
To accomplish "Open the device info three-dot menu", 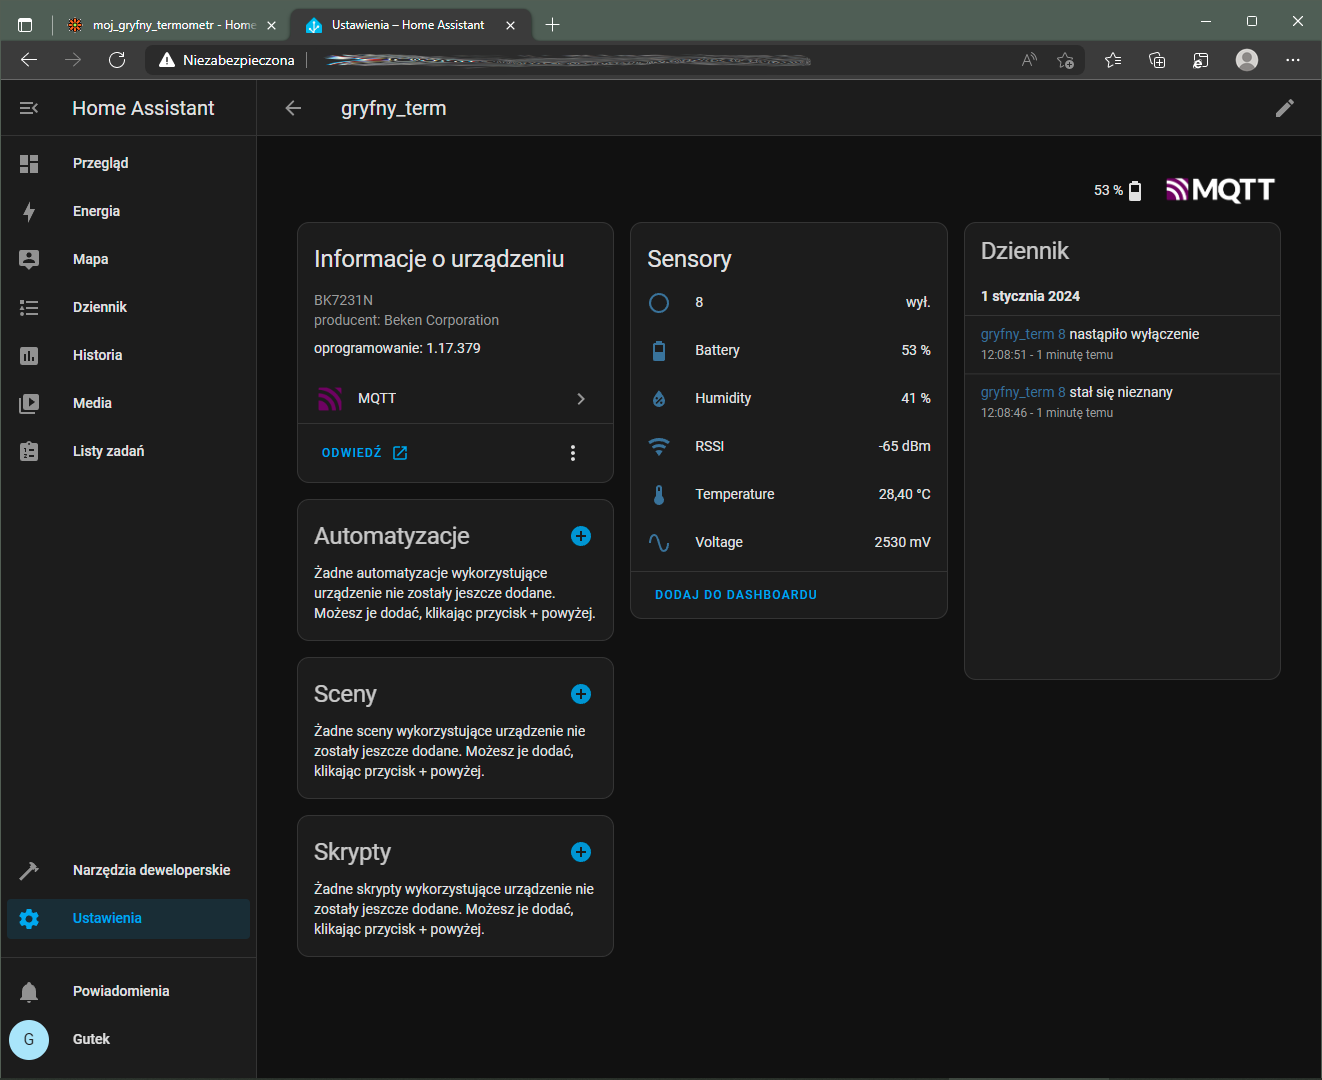I will (x=573, y=453).
